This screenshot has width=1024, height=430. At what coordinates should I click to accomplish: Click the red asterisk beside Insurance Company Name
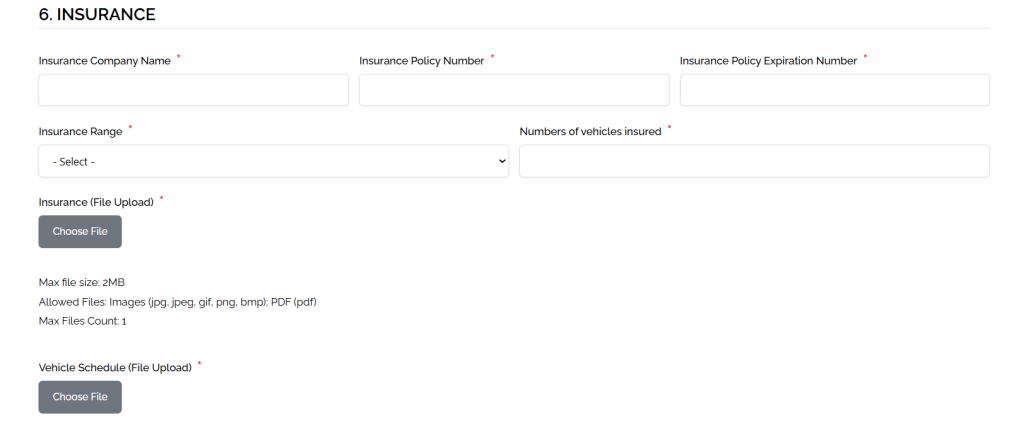pyautogui.click(x=179, y=57)
